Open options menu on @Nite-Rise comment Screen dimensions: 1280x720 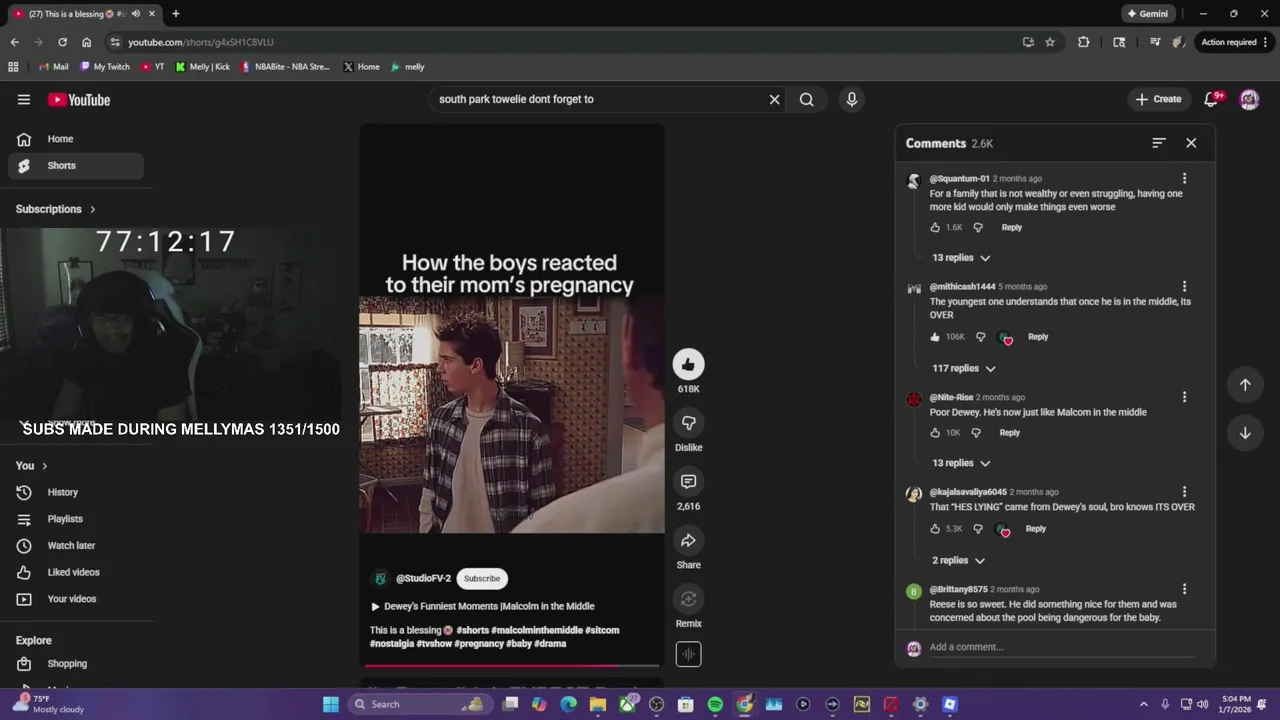point(1184,397)
